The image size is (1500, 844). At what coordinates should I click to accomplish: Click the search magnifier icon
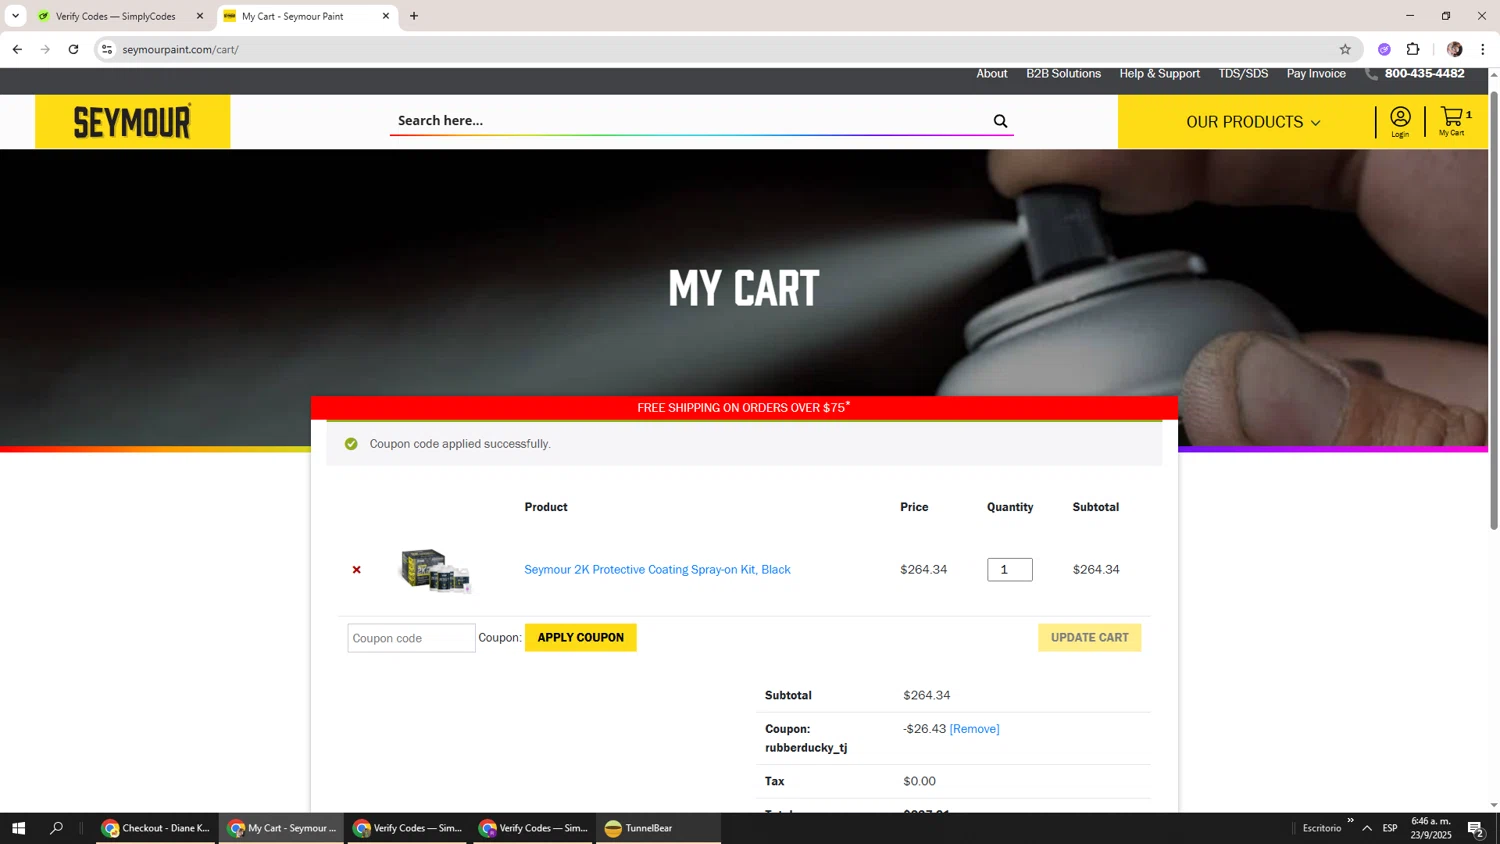(1000, 121)
